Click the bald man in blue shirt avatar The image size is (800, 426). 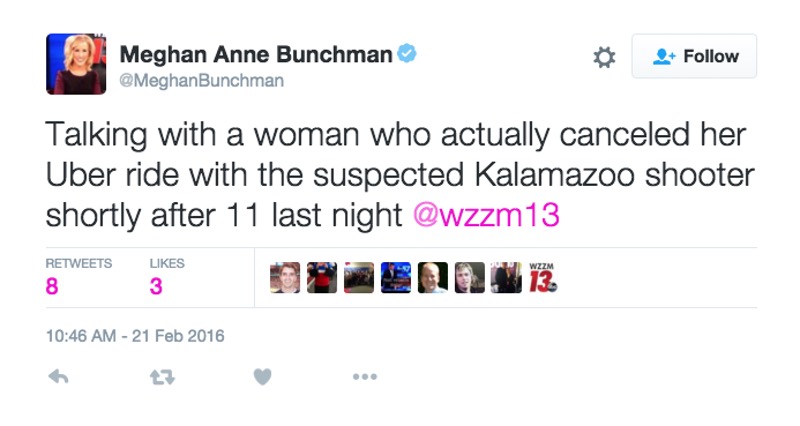point(433,278)
